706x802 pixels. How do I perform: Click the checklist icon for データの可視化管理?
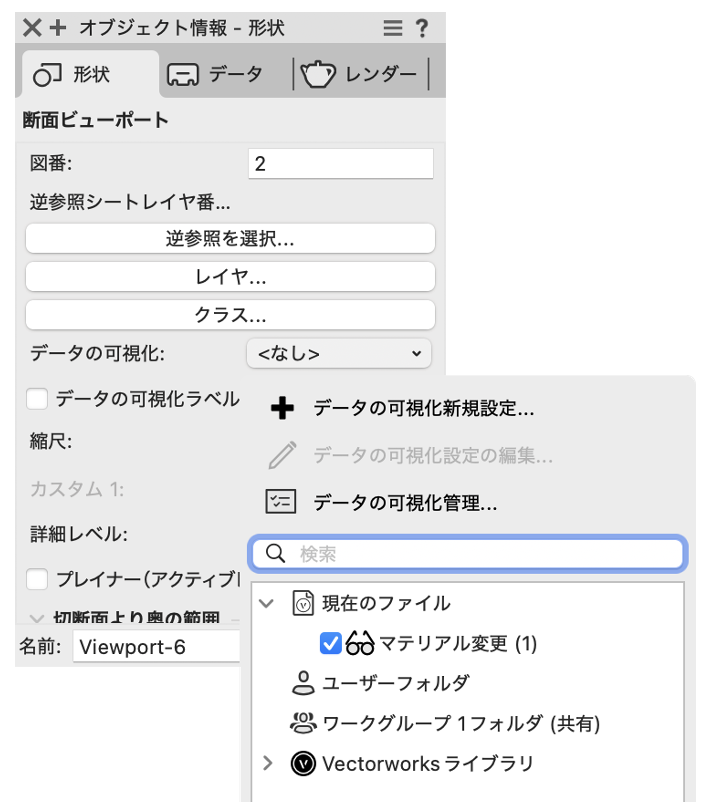tap(281, 502)
